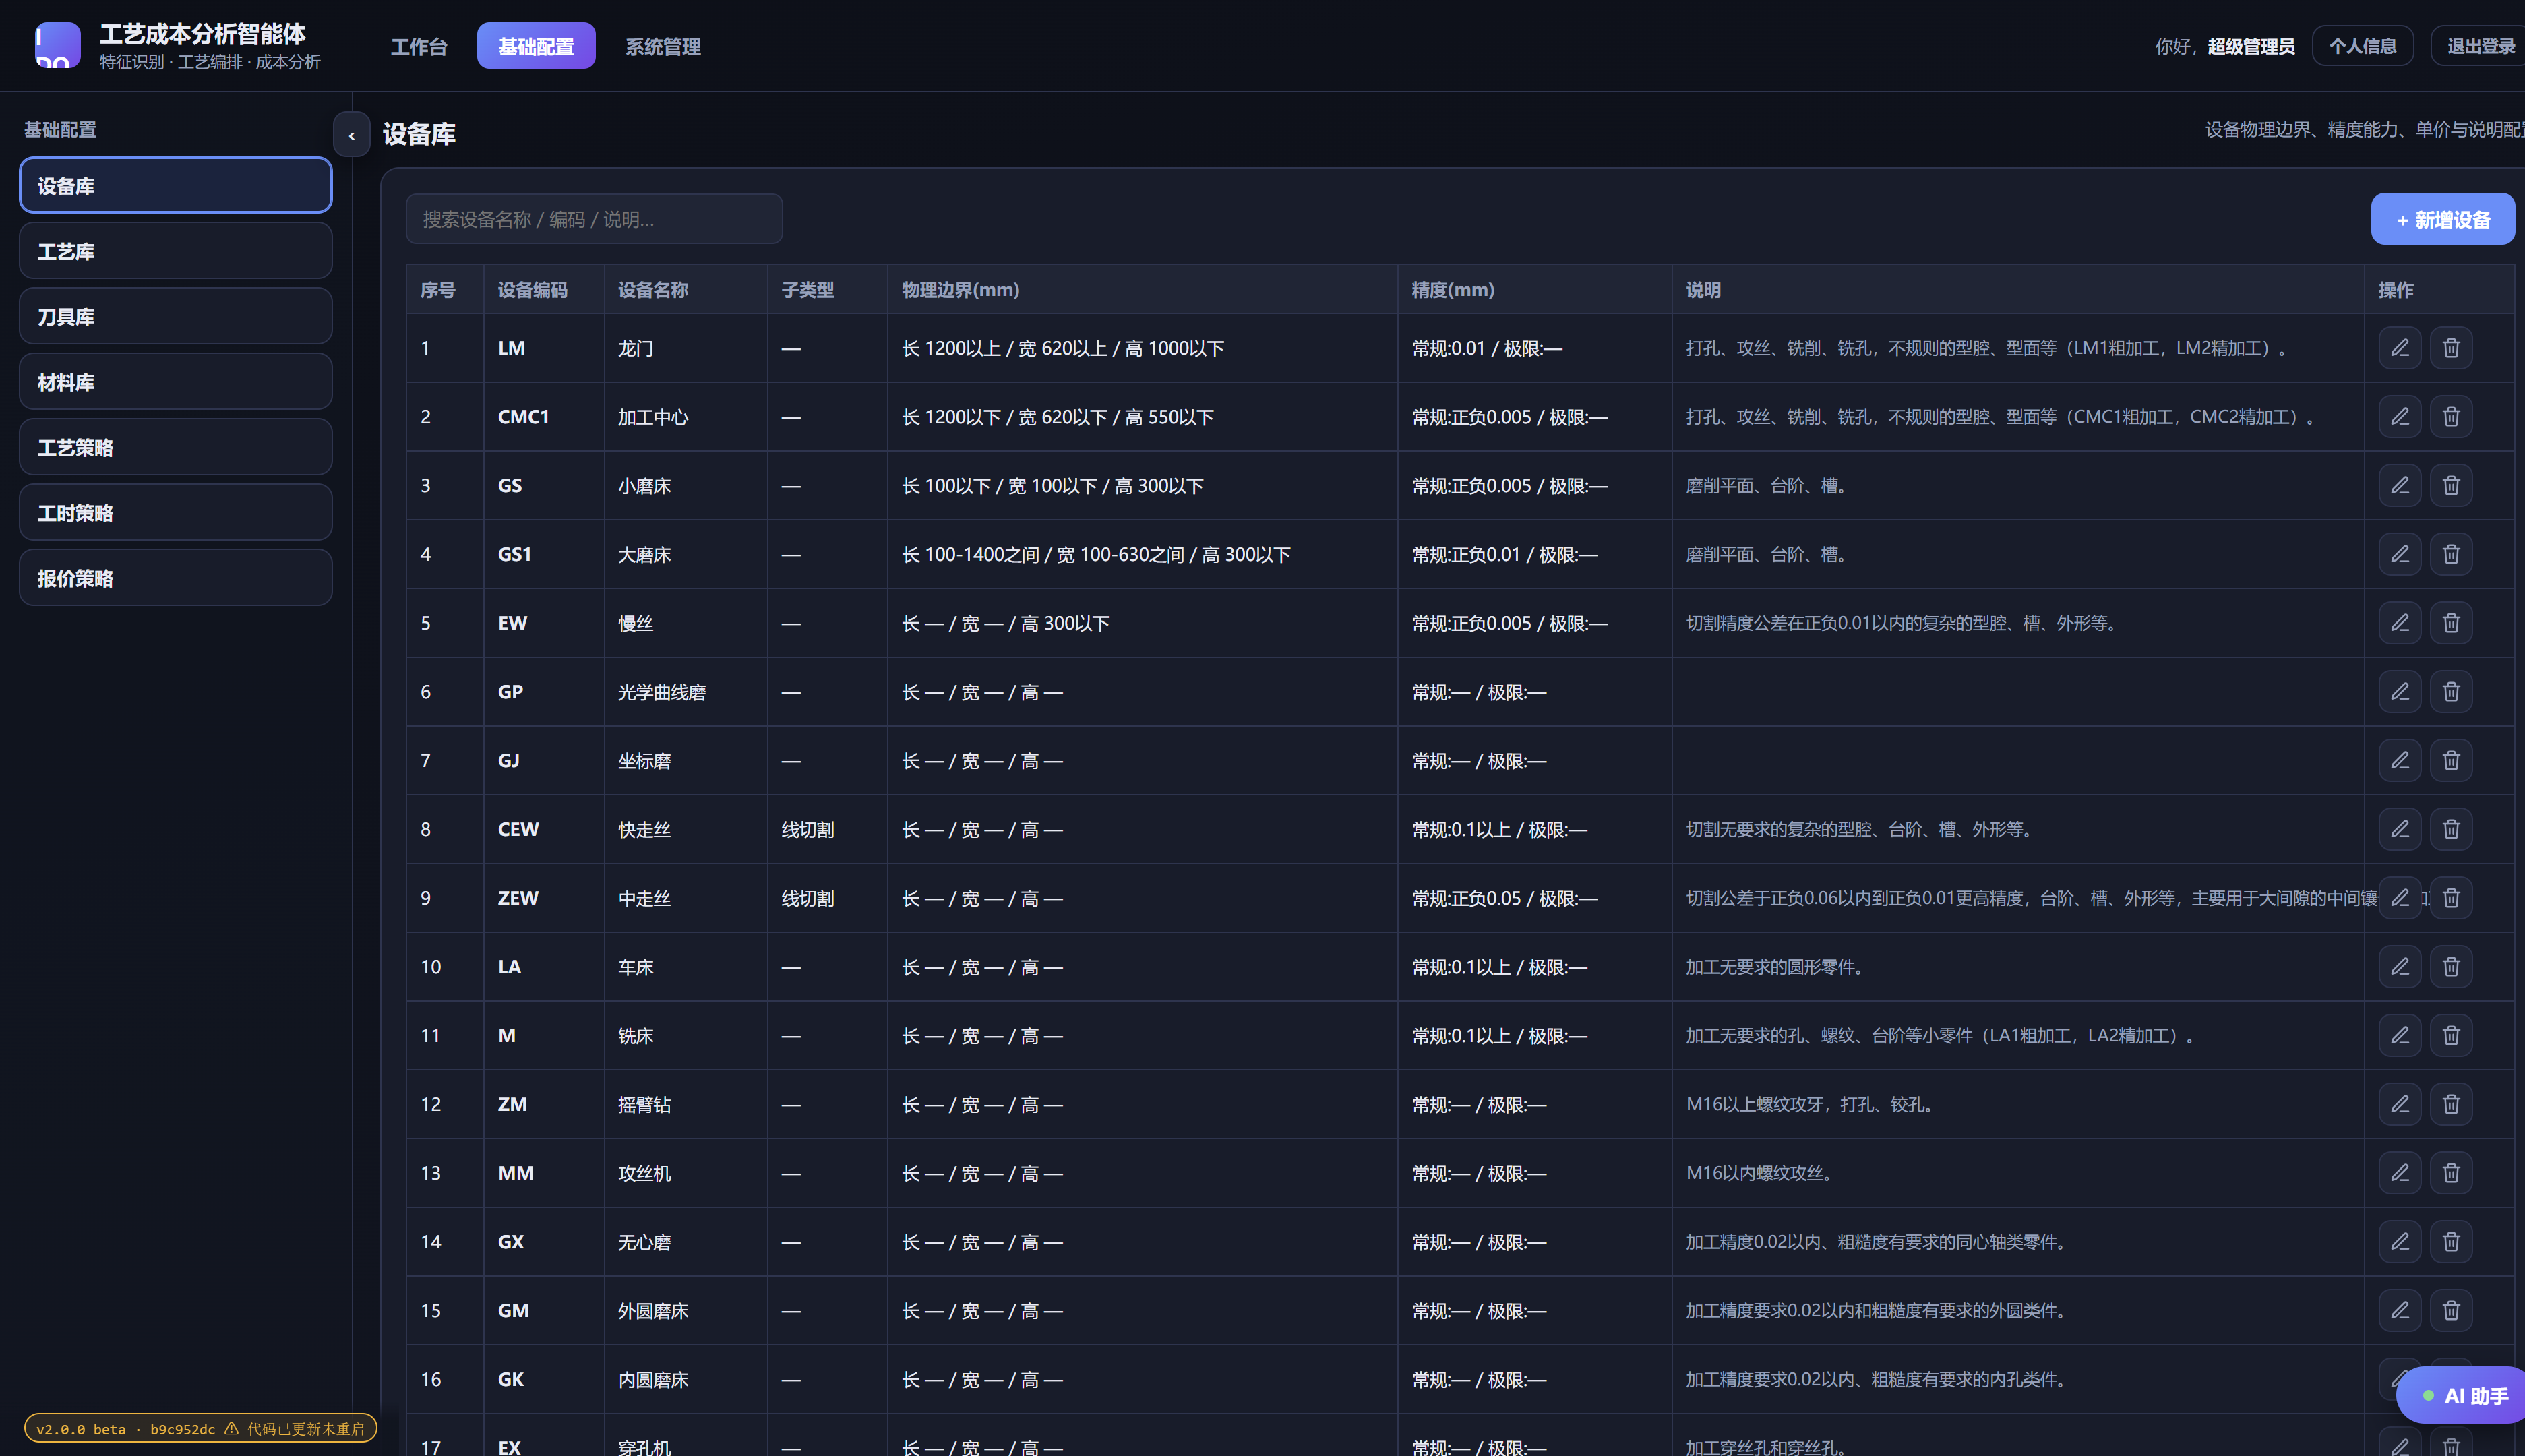Delete the GJ 坐标磨 row
This screenshot has height=1456, width=2525.
click(2451, 760)
